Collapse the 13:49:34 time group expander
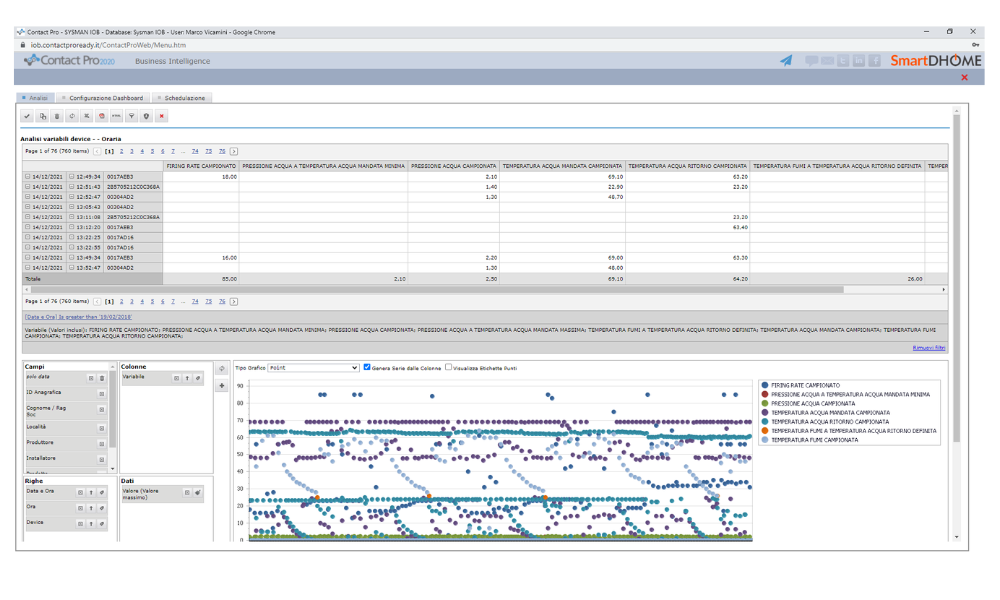Image resolution: width=1000 pixels, height=600 pixels. click(71, 258)
